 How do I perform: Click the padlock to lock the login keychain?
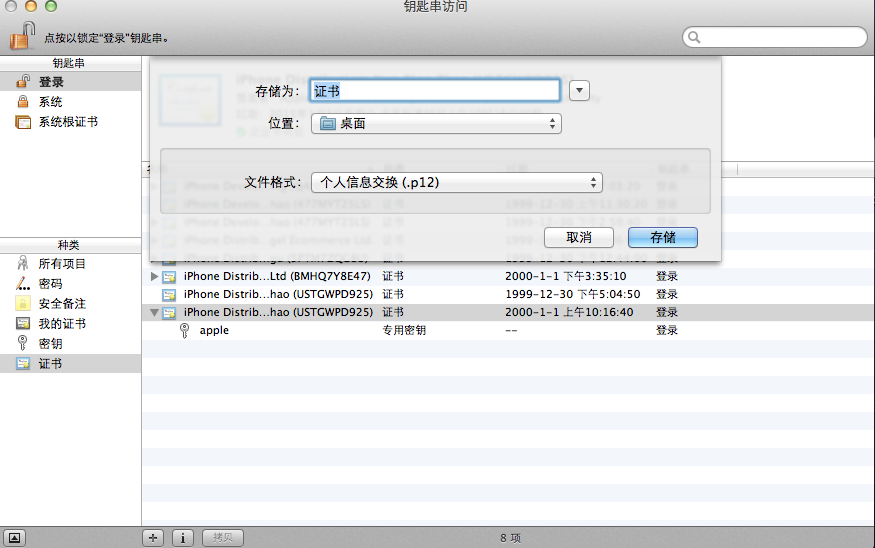pos(22,36)
